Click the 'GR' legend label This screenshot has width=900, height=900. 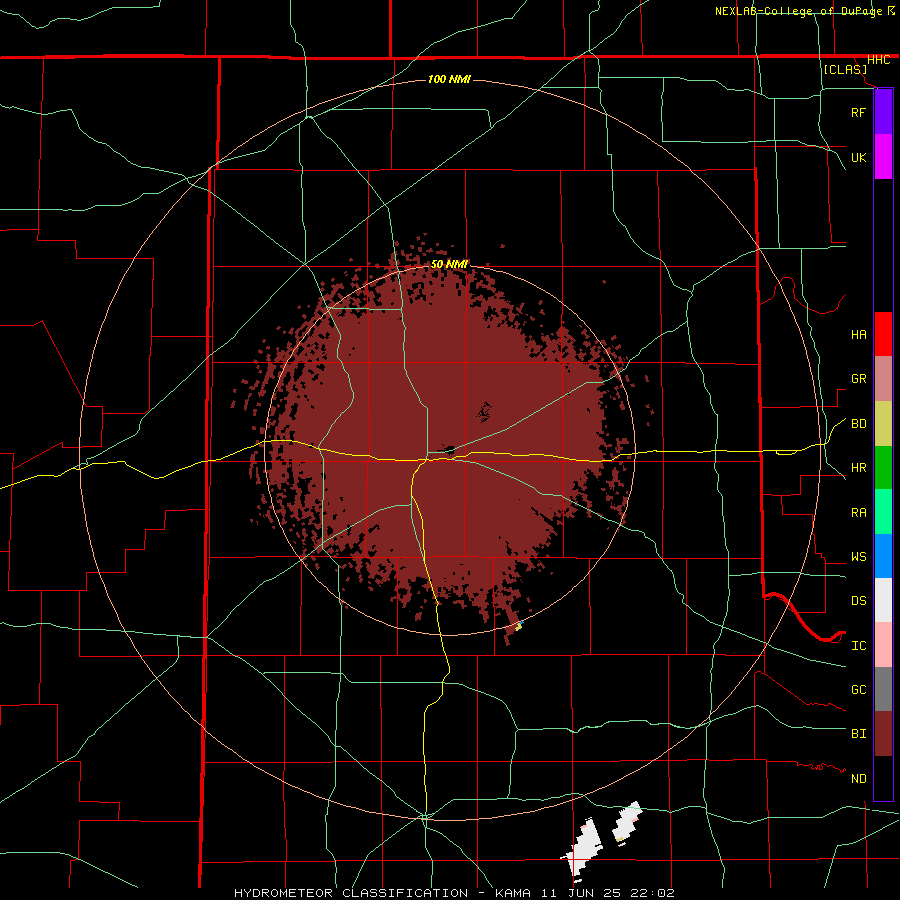click(858, 379)
